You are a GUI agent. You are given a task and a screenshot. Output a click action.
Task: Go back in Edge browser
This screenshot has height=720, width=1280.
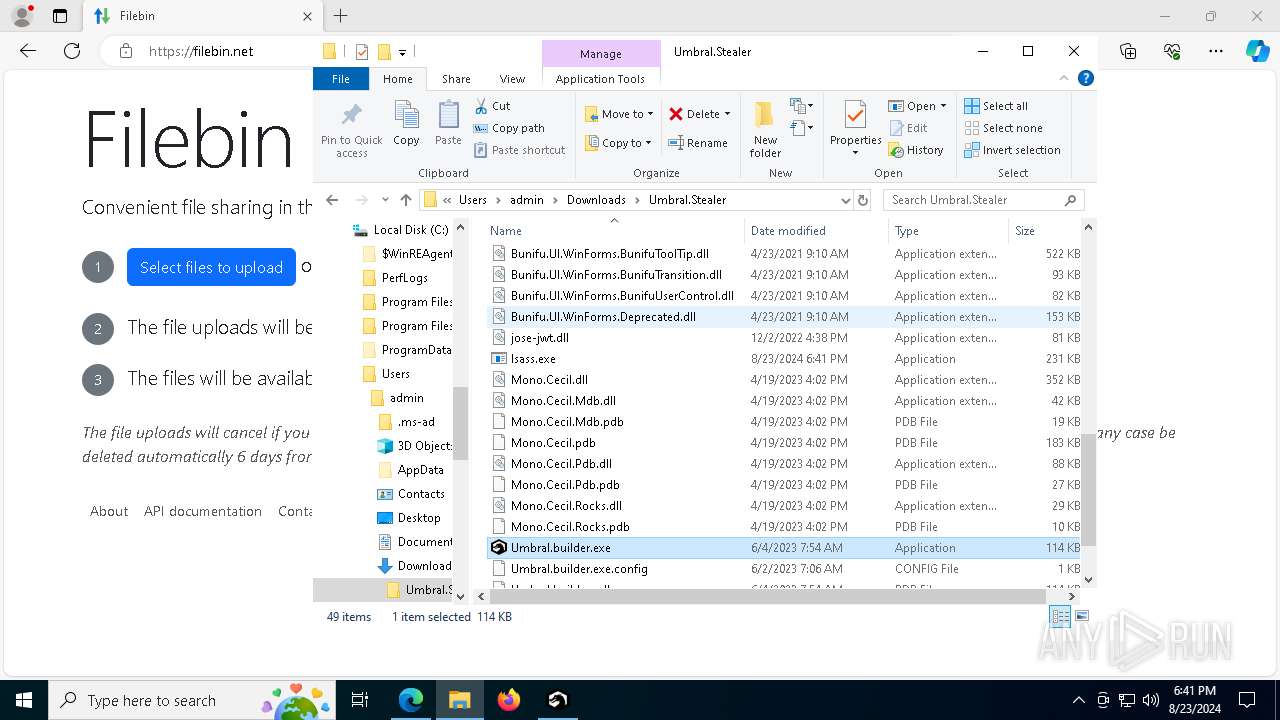[28, 51]
